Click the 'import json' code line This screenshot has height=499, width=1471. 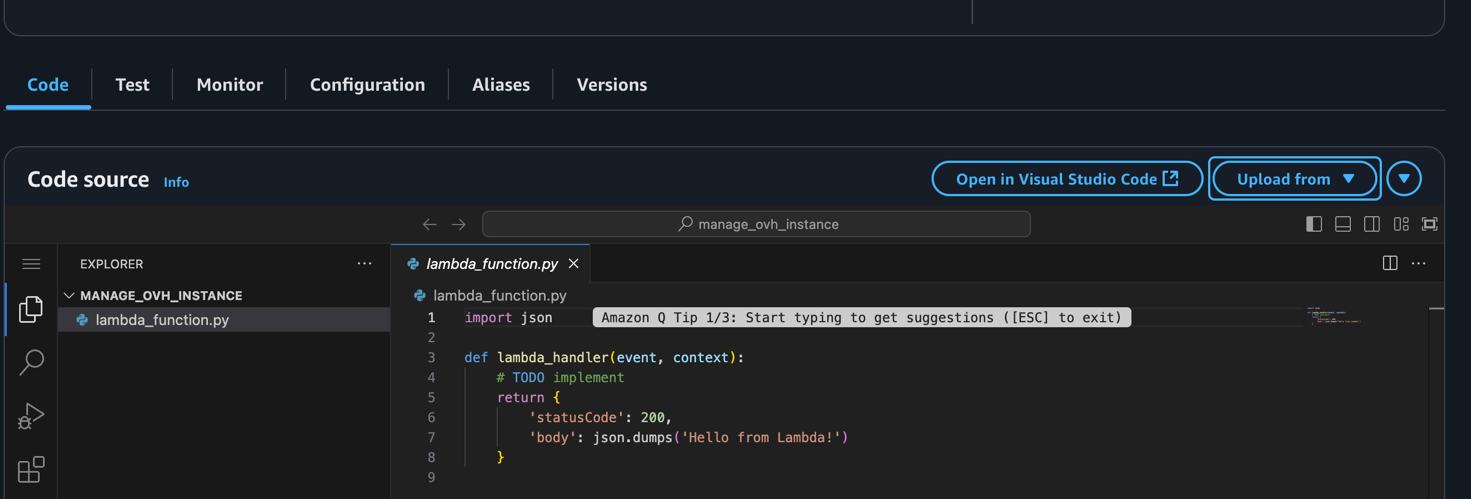508,317
